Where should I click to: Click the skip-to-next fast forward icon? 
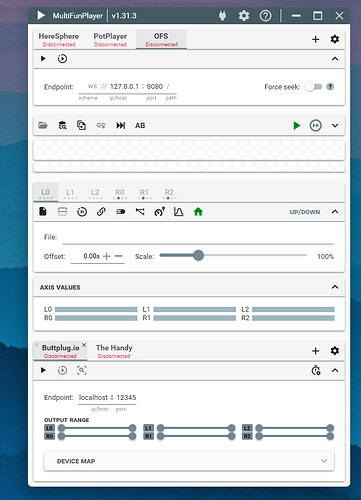[120, 125]
